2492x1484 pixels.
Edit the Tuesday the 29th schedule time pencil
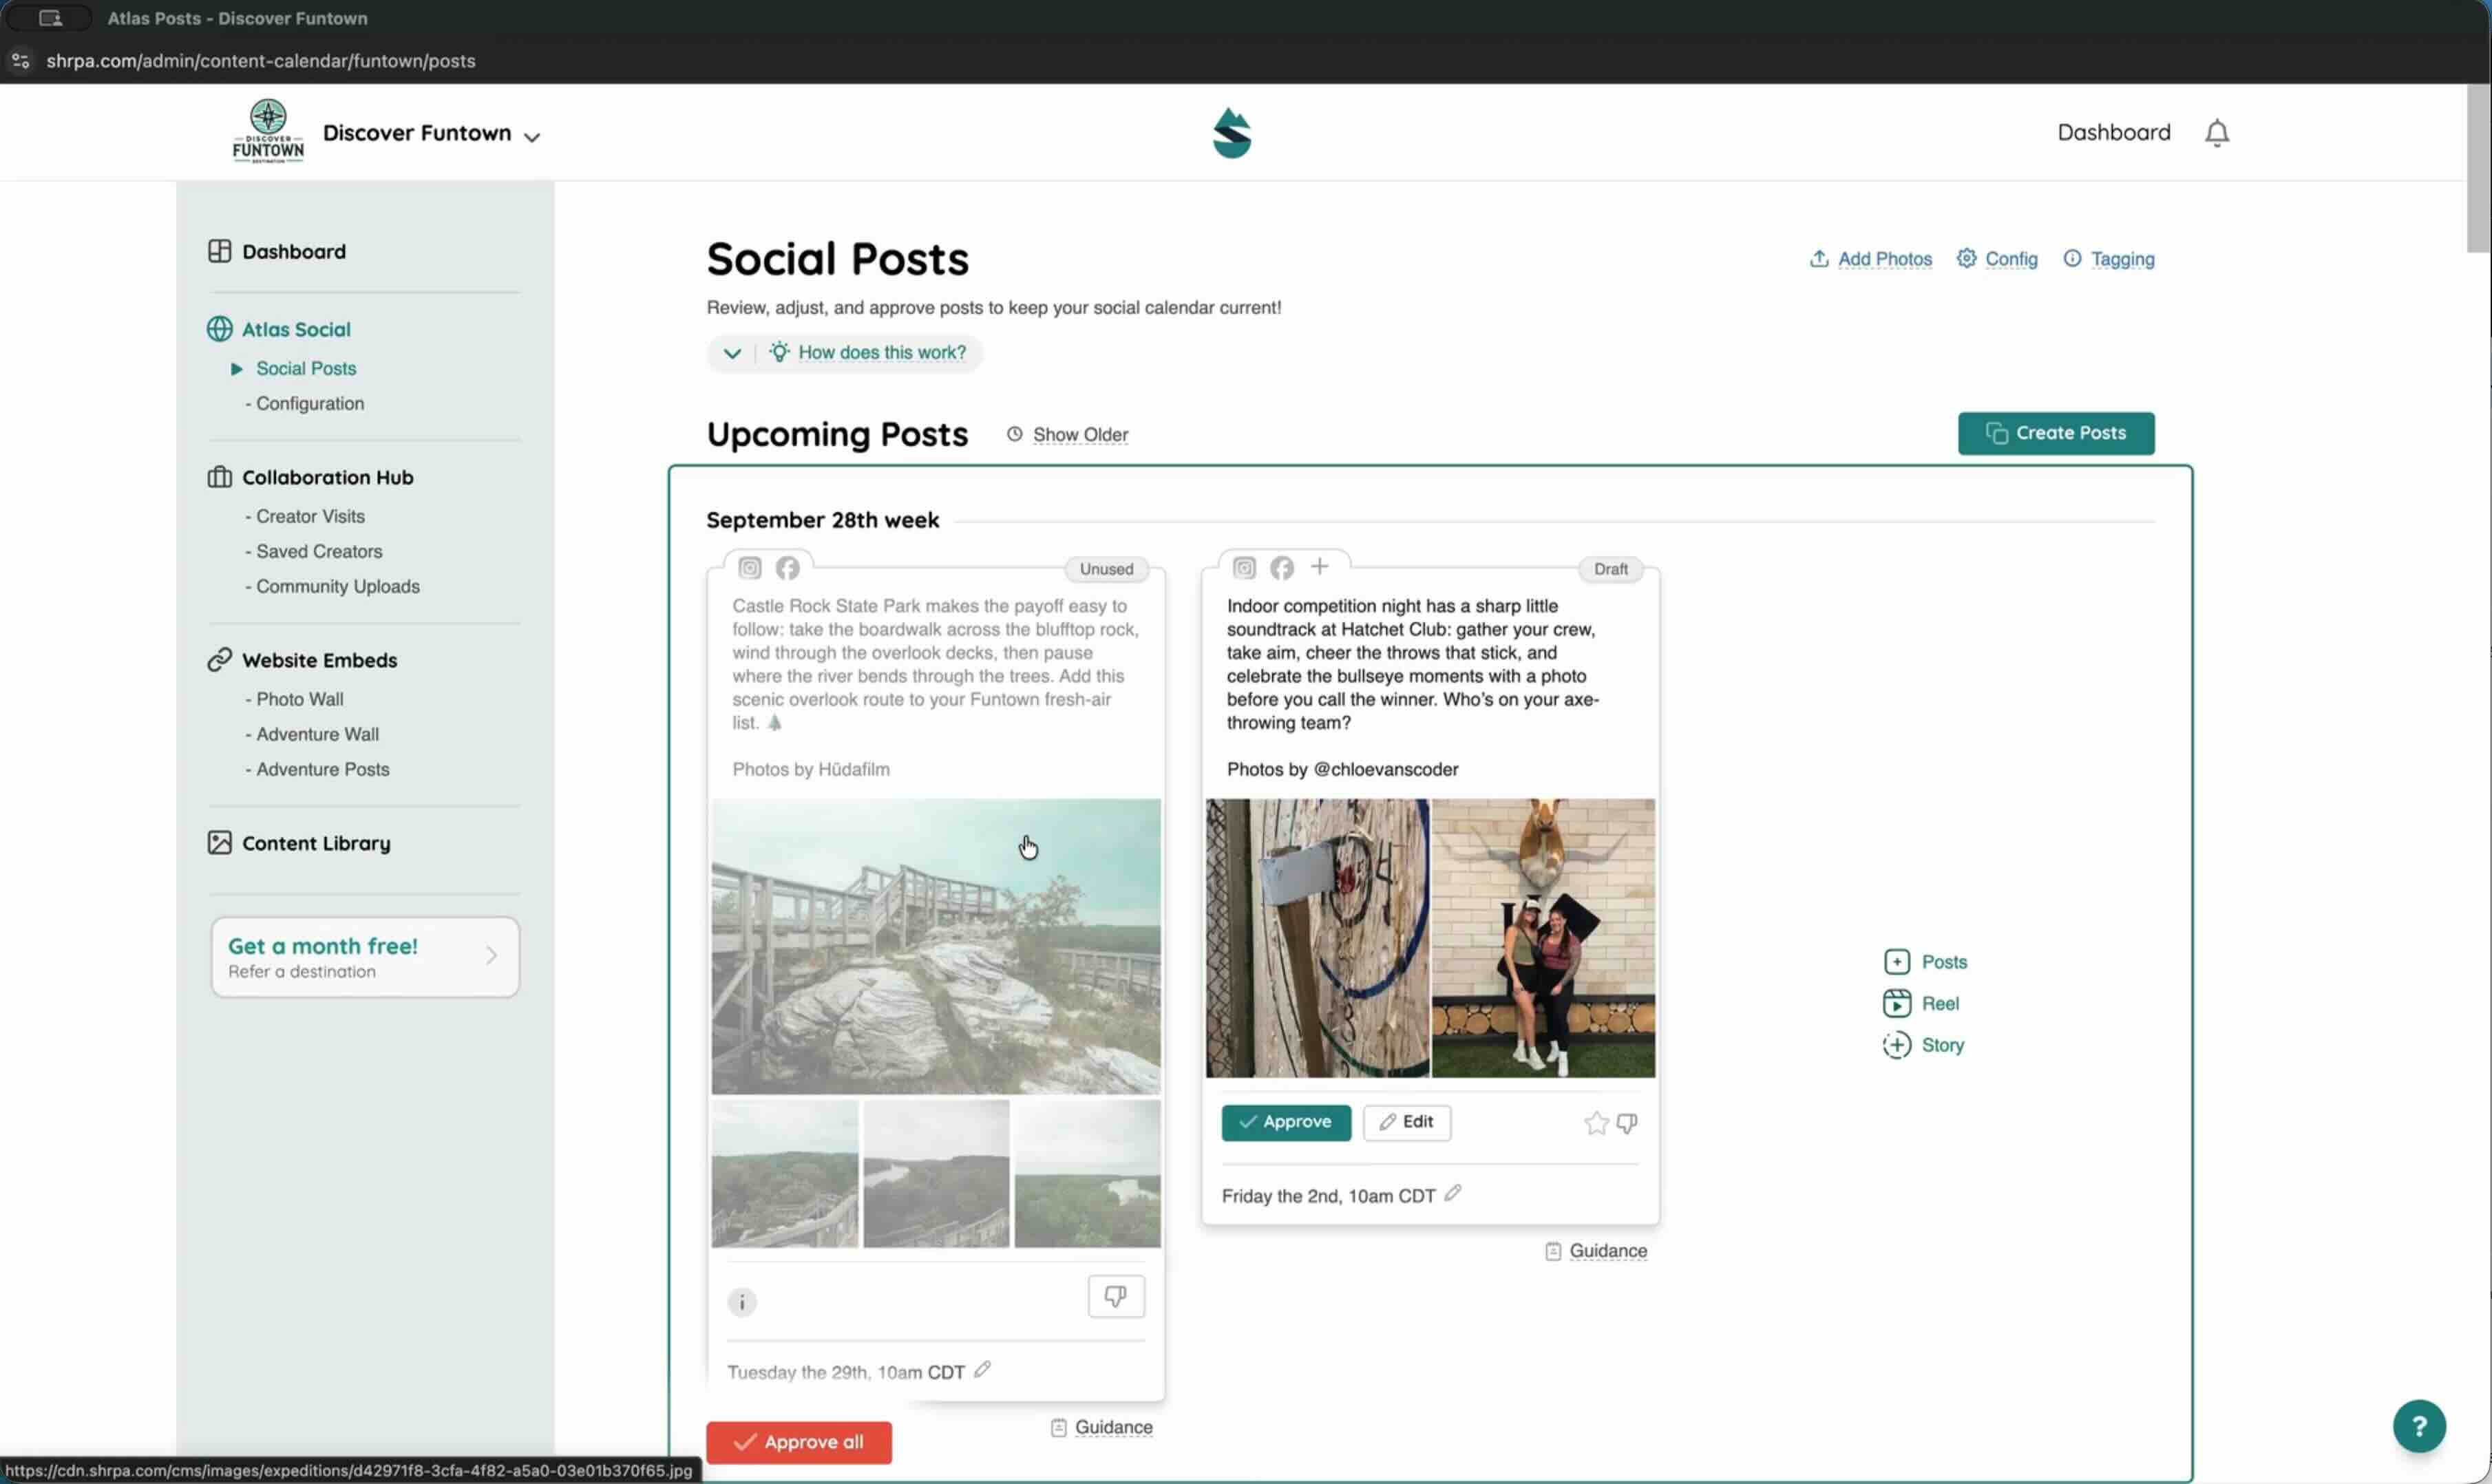[982, 1370]
